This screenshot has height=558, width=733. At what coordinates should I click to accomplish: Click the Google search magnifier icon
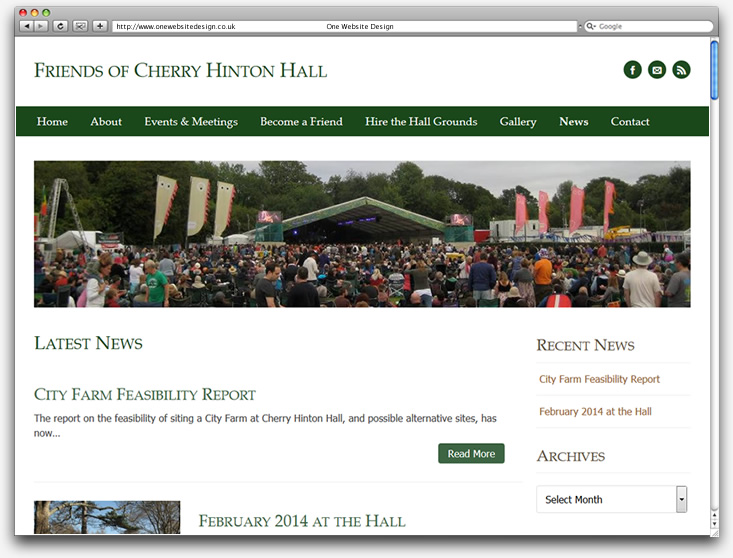coord(591,26)
